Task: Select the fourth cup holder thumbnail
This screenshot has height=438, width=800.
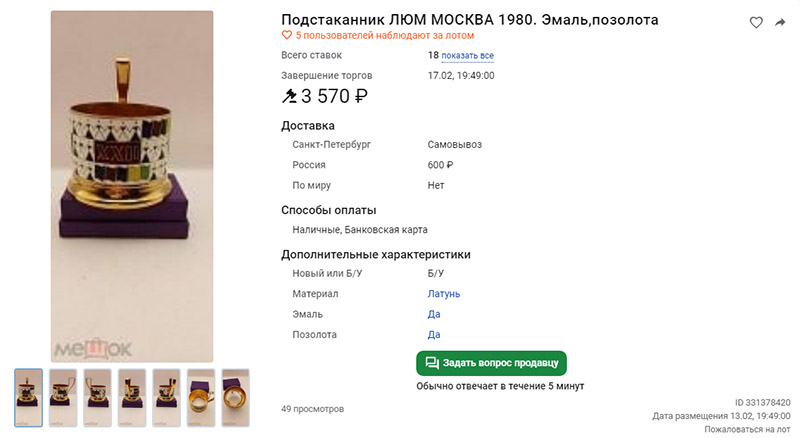Action: (x=132, y=398)
